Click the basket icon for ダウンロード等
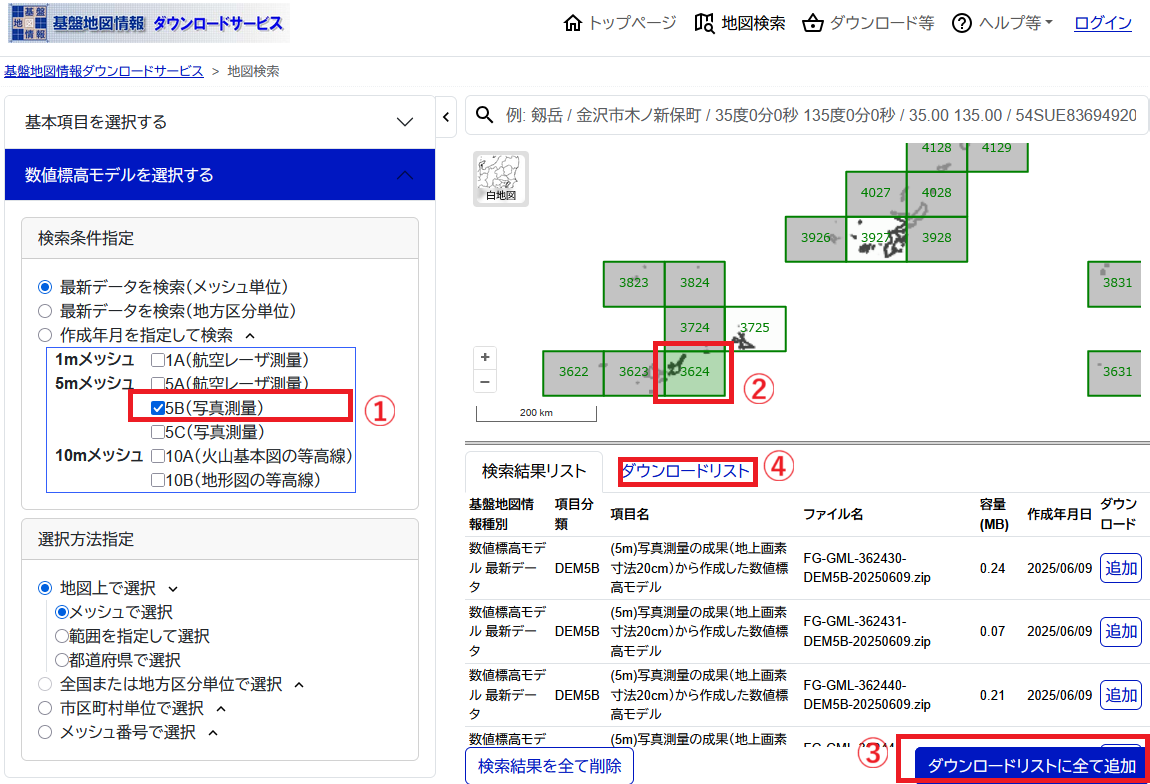The height and width of the screenshot is (784, 1150). coord(813,23)
